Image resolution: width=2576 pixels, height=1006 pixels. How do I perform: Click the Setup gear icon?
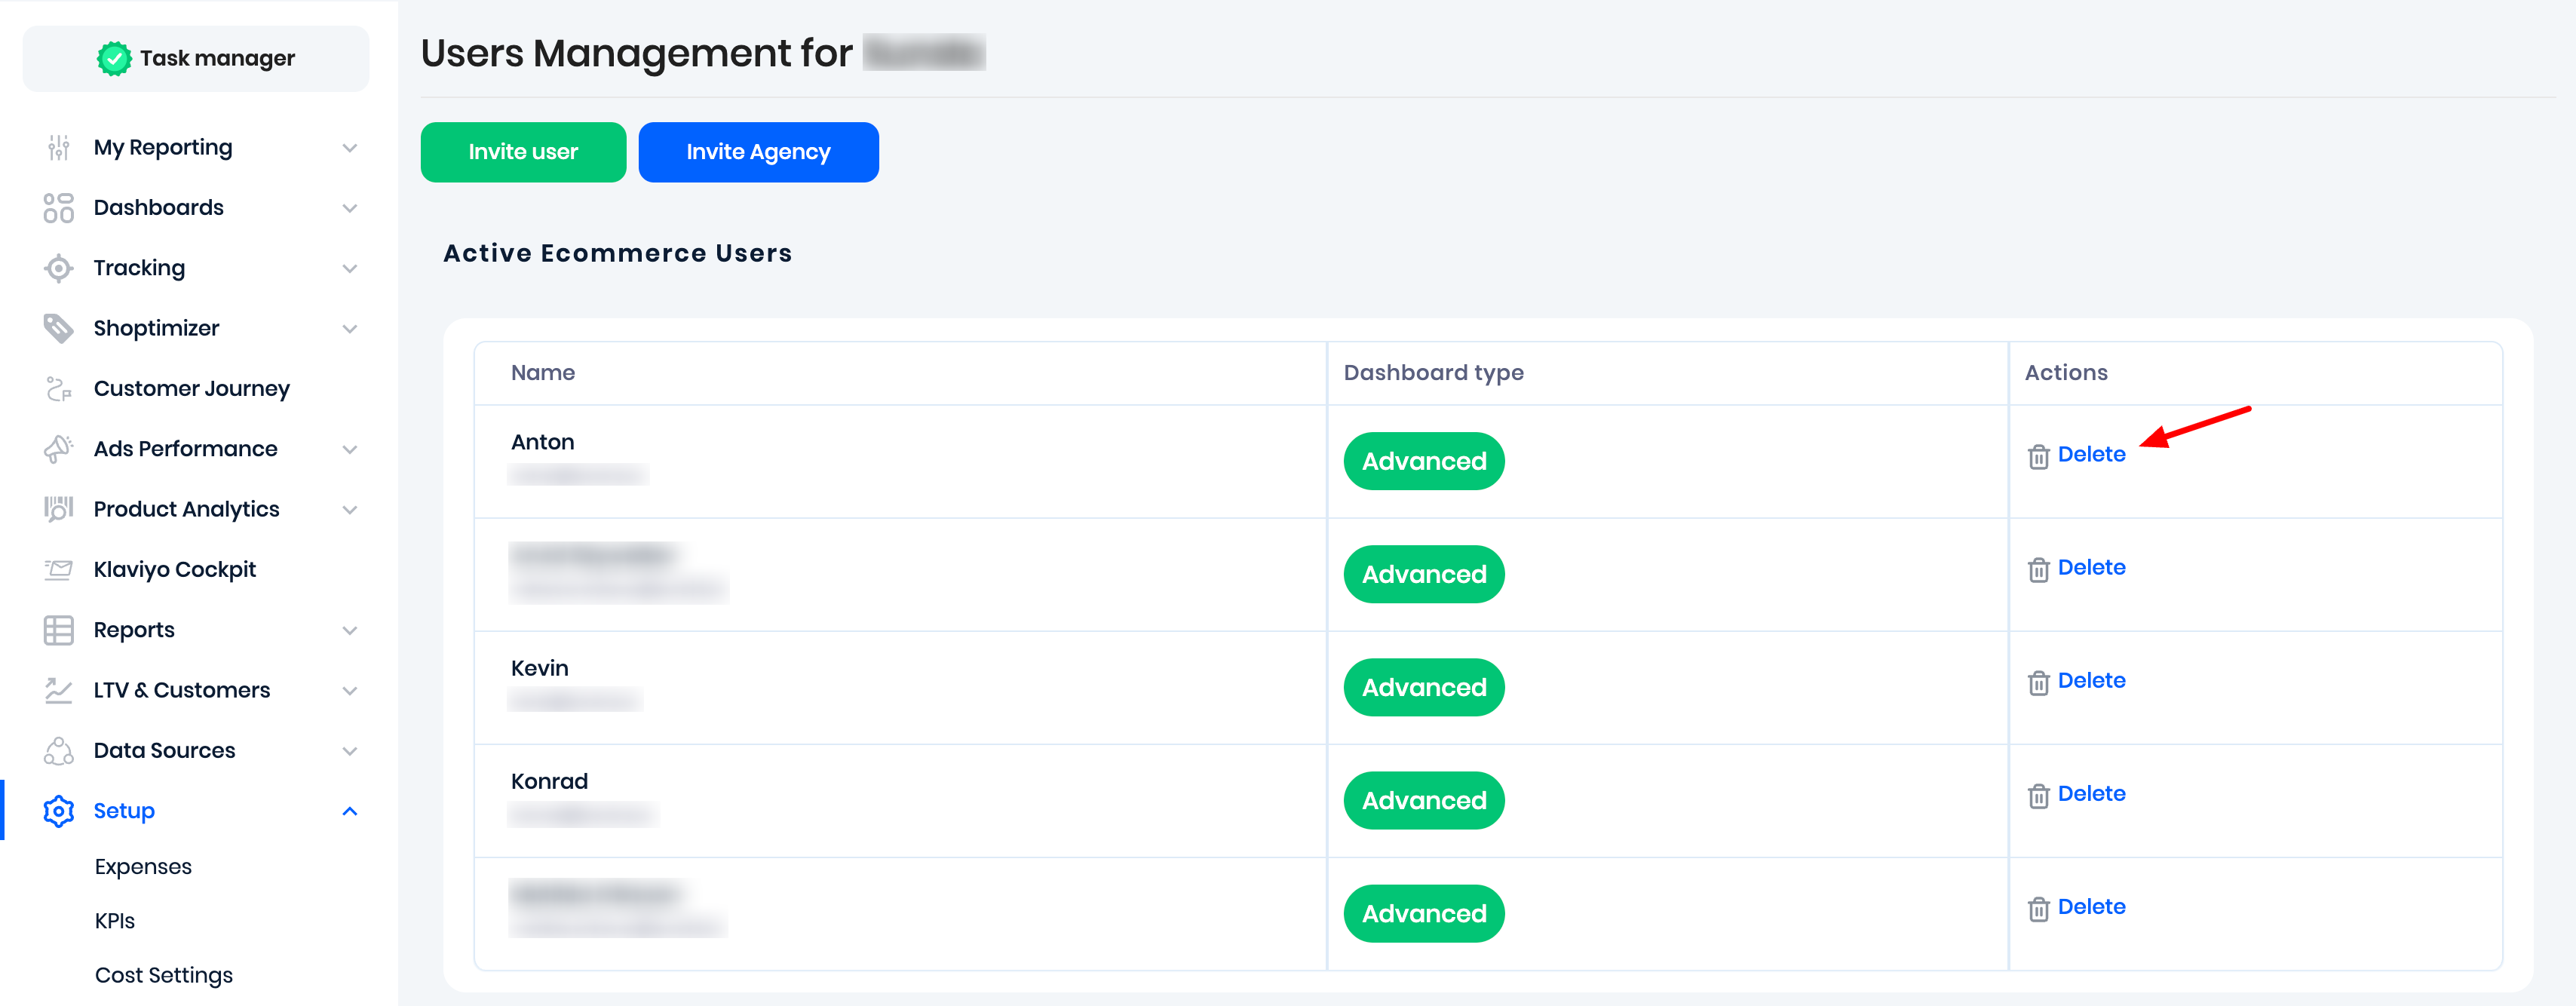(58, 811)
